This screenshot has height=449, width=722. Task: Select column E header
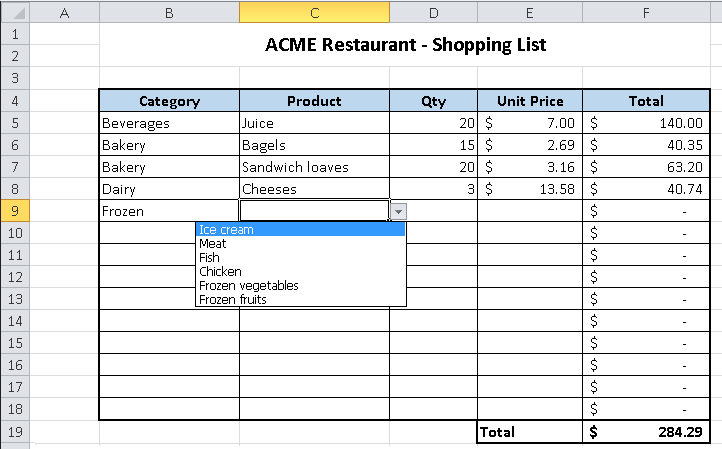point(530,13)
